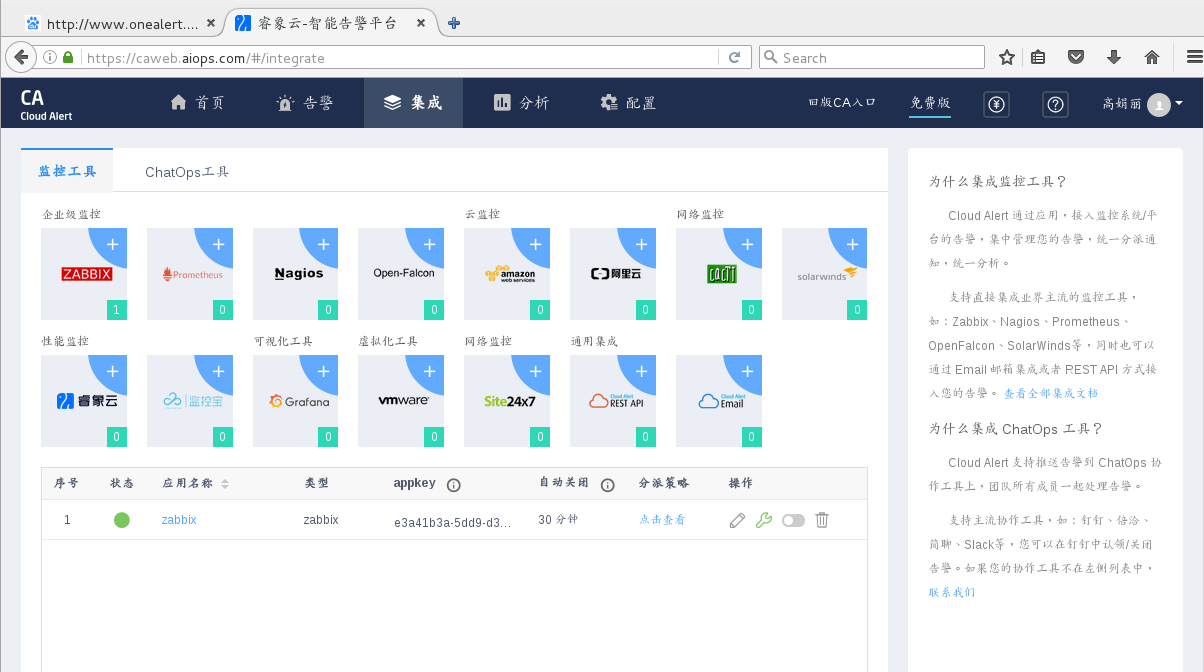Open 查看全部集成文档 link

(1051, 393)
